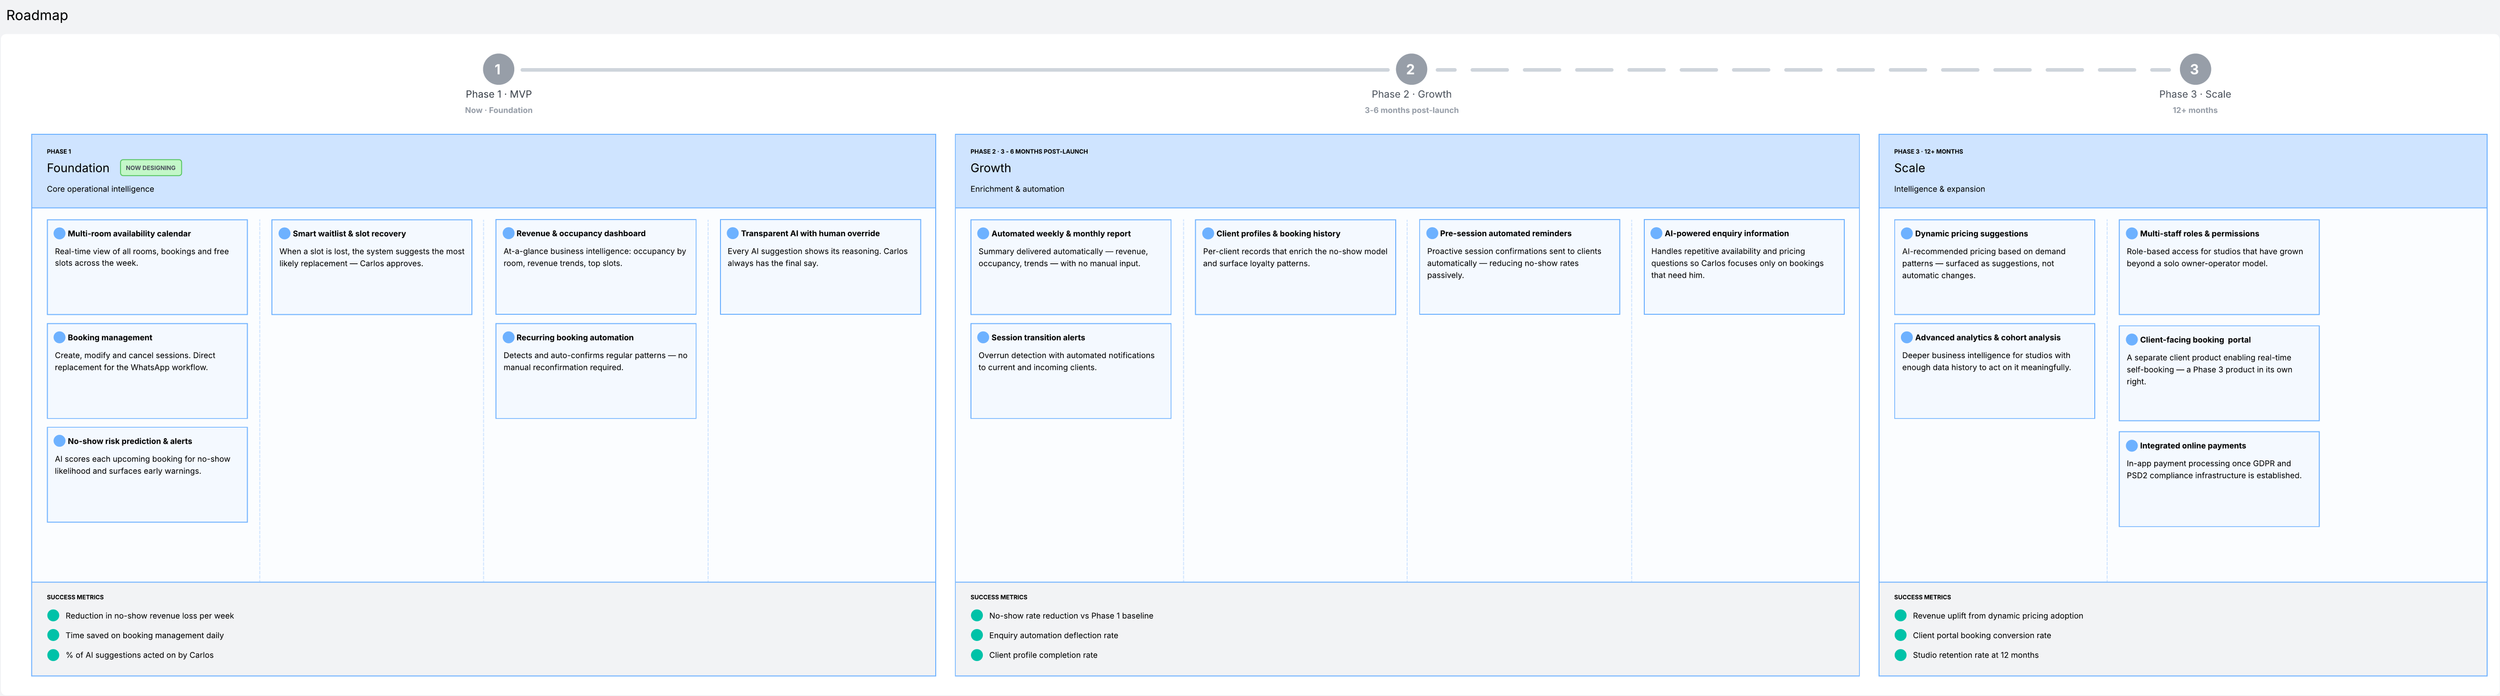Click blue dot on Integrated online payments

coord(2131,445)
